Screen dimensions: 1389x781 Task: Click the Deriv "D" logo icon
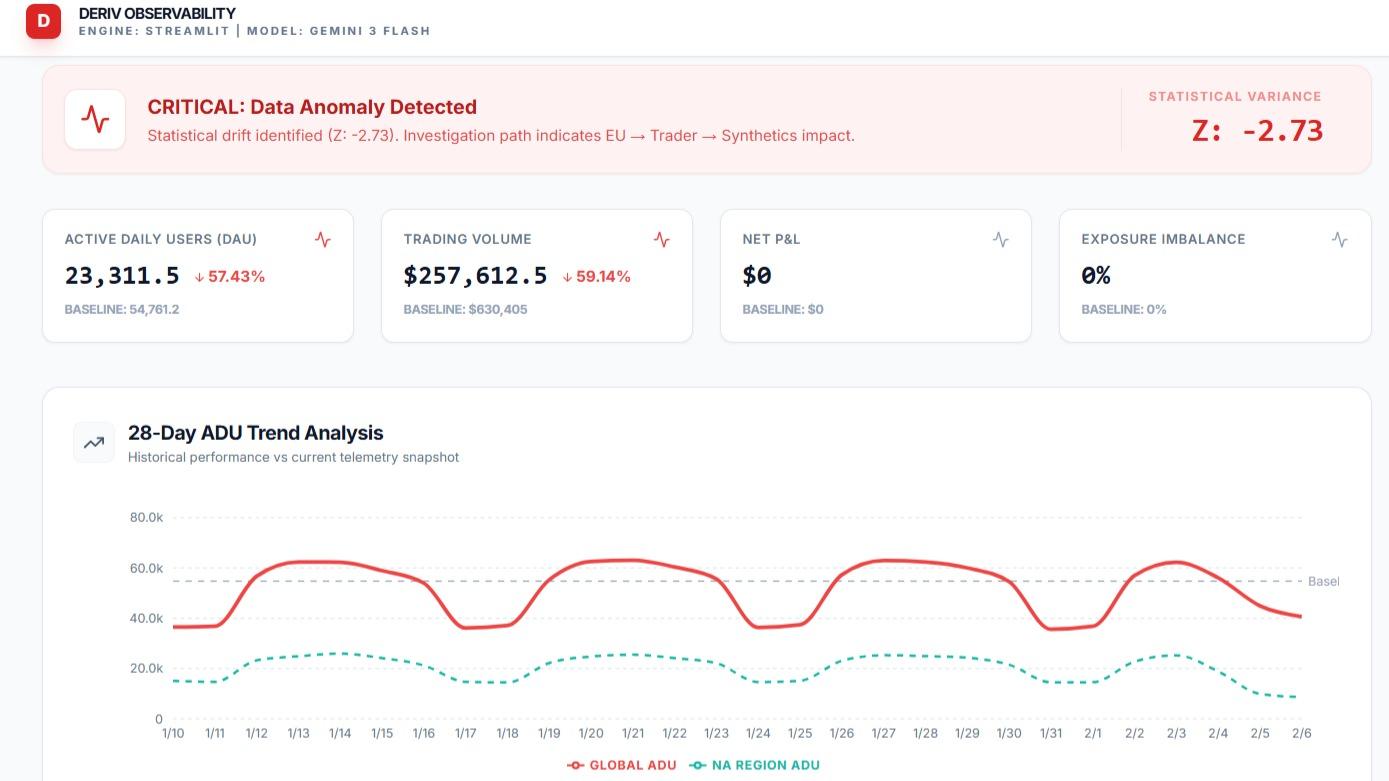(x=44, y=21)
